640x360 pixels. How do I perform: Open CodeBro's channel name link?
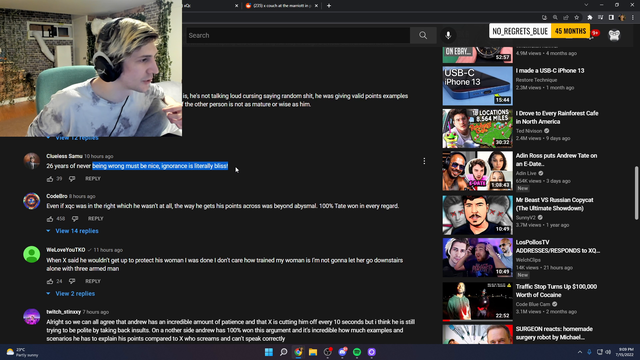[57, 196]
